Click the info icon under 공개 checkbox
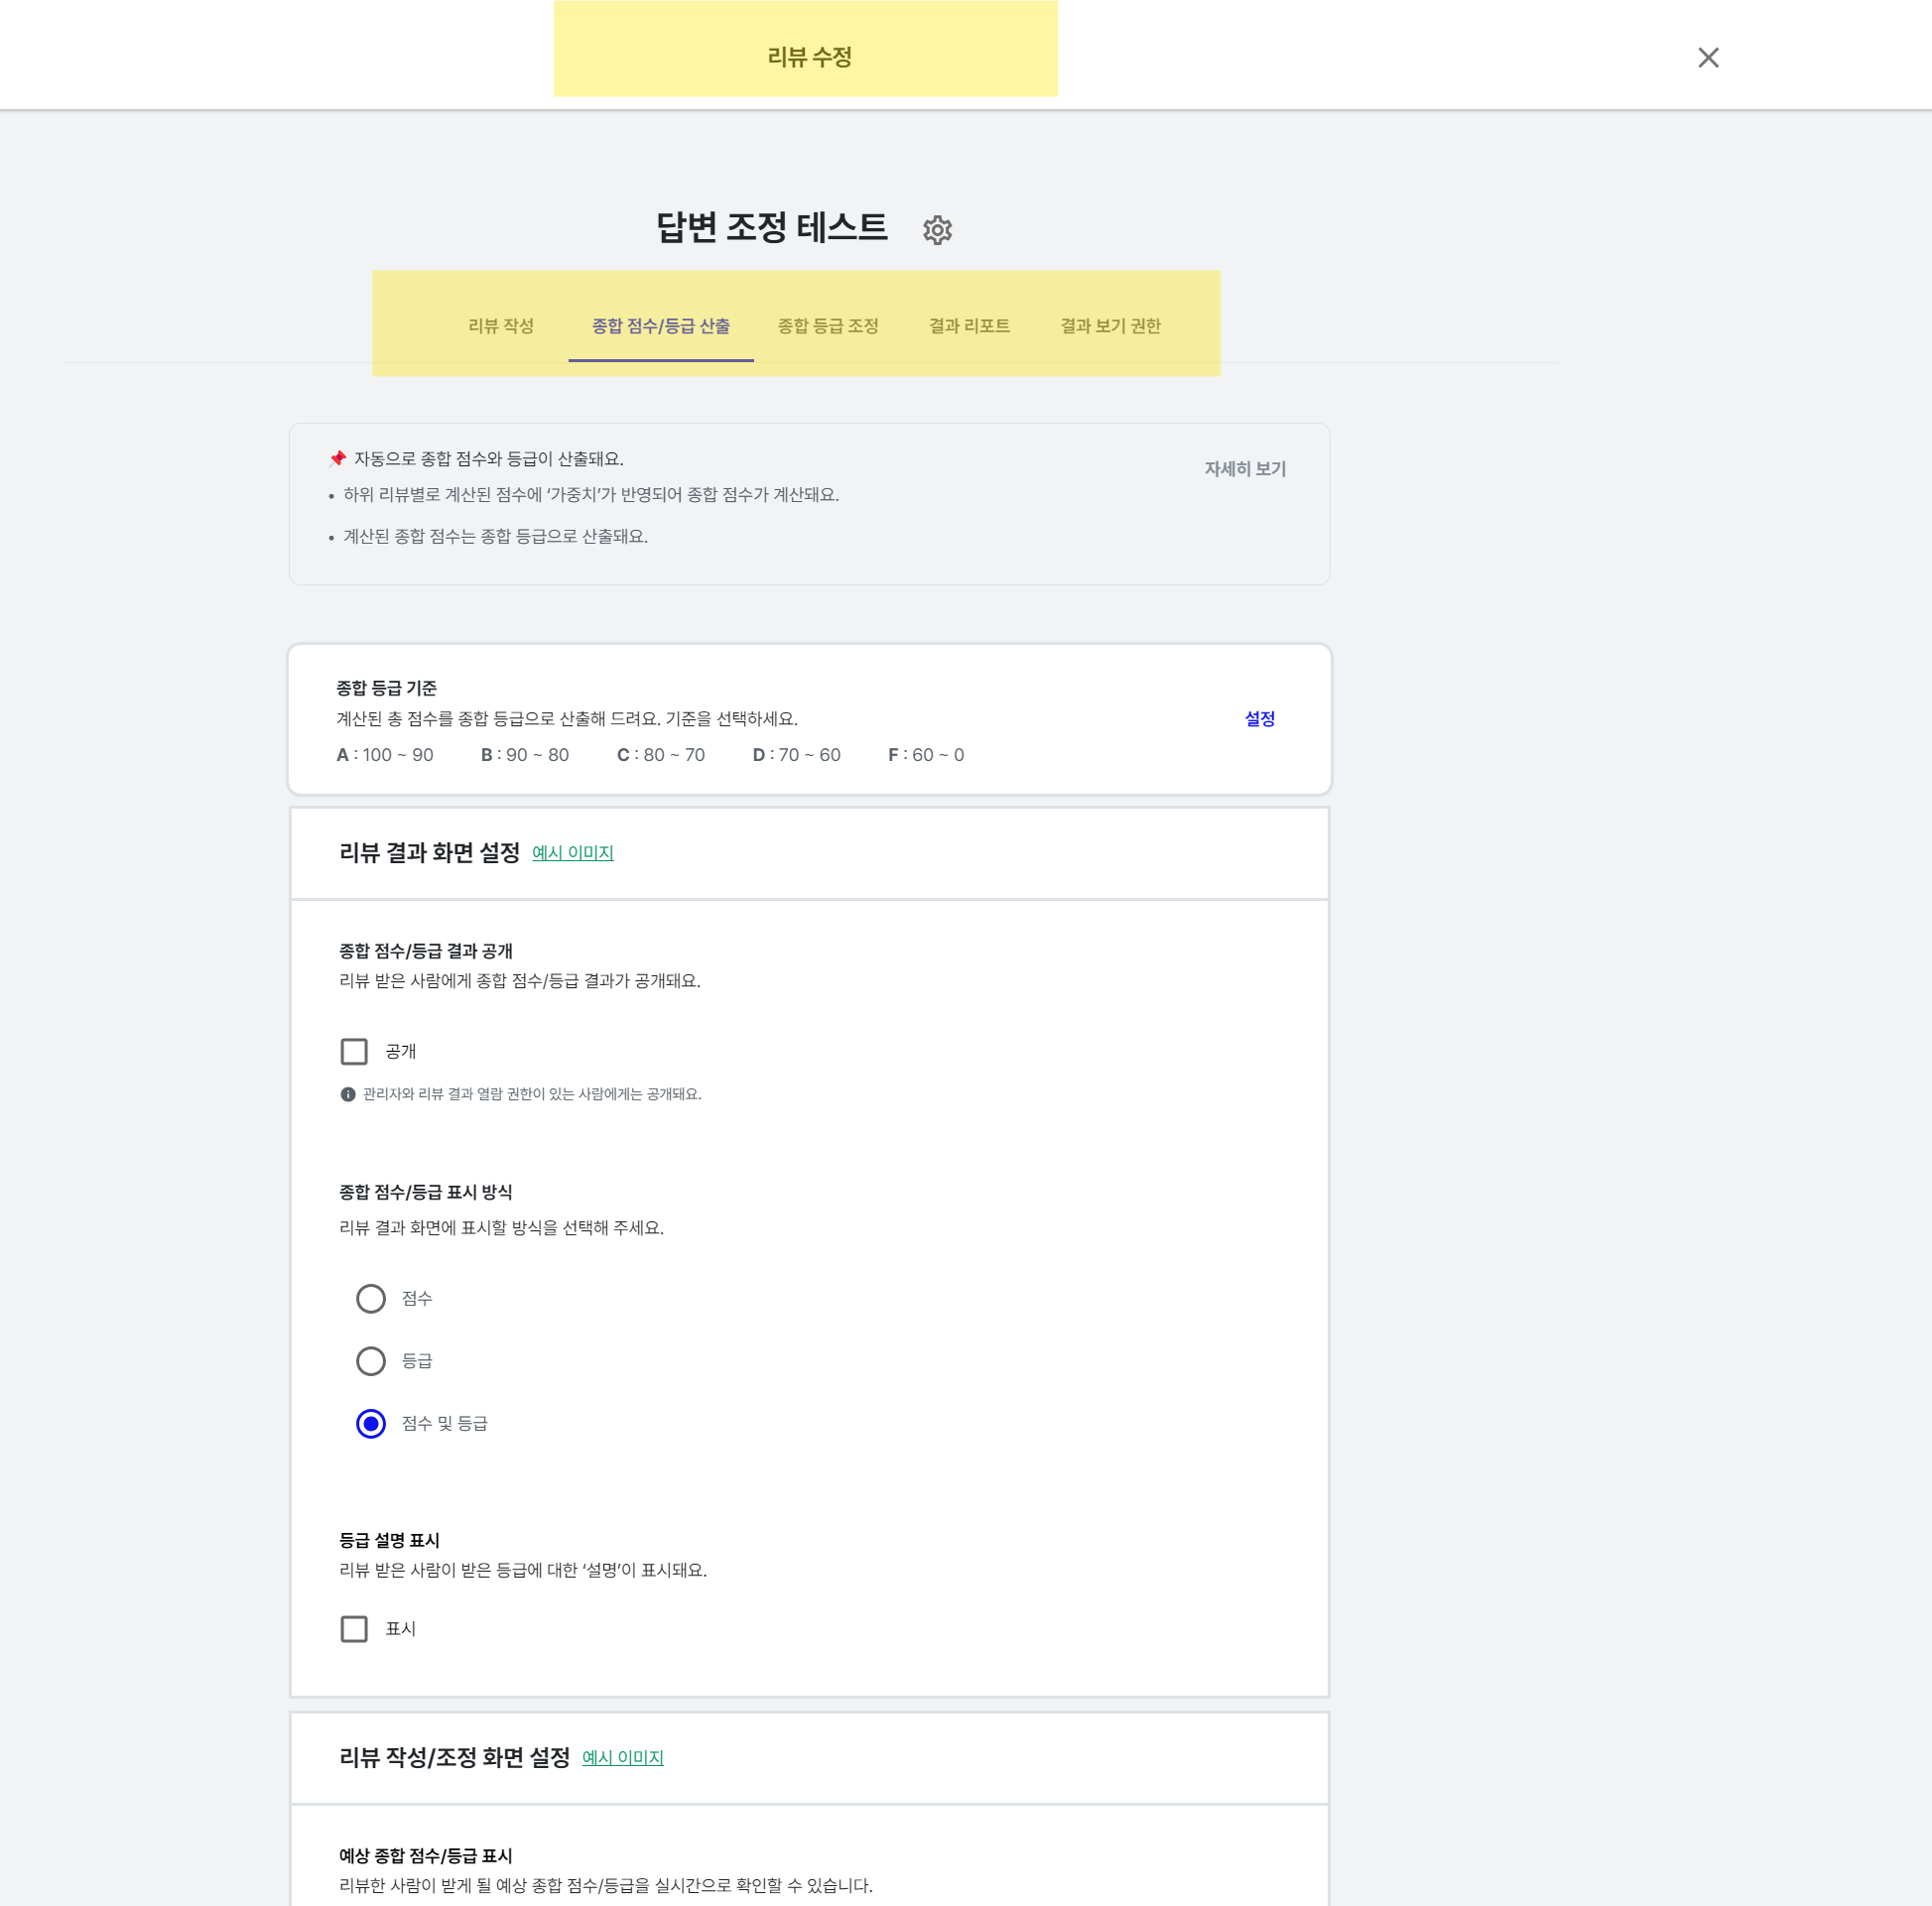1932x1906 pixels. pyautogui.click(x=348, y=1094)
